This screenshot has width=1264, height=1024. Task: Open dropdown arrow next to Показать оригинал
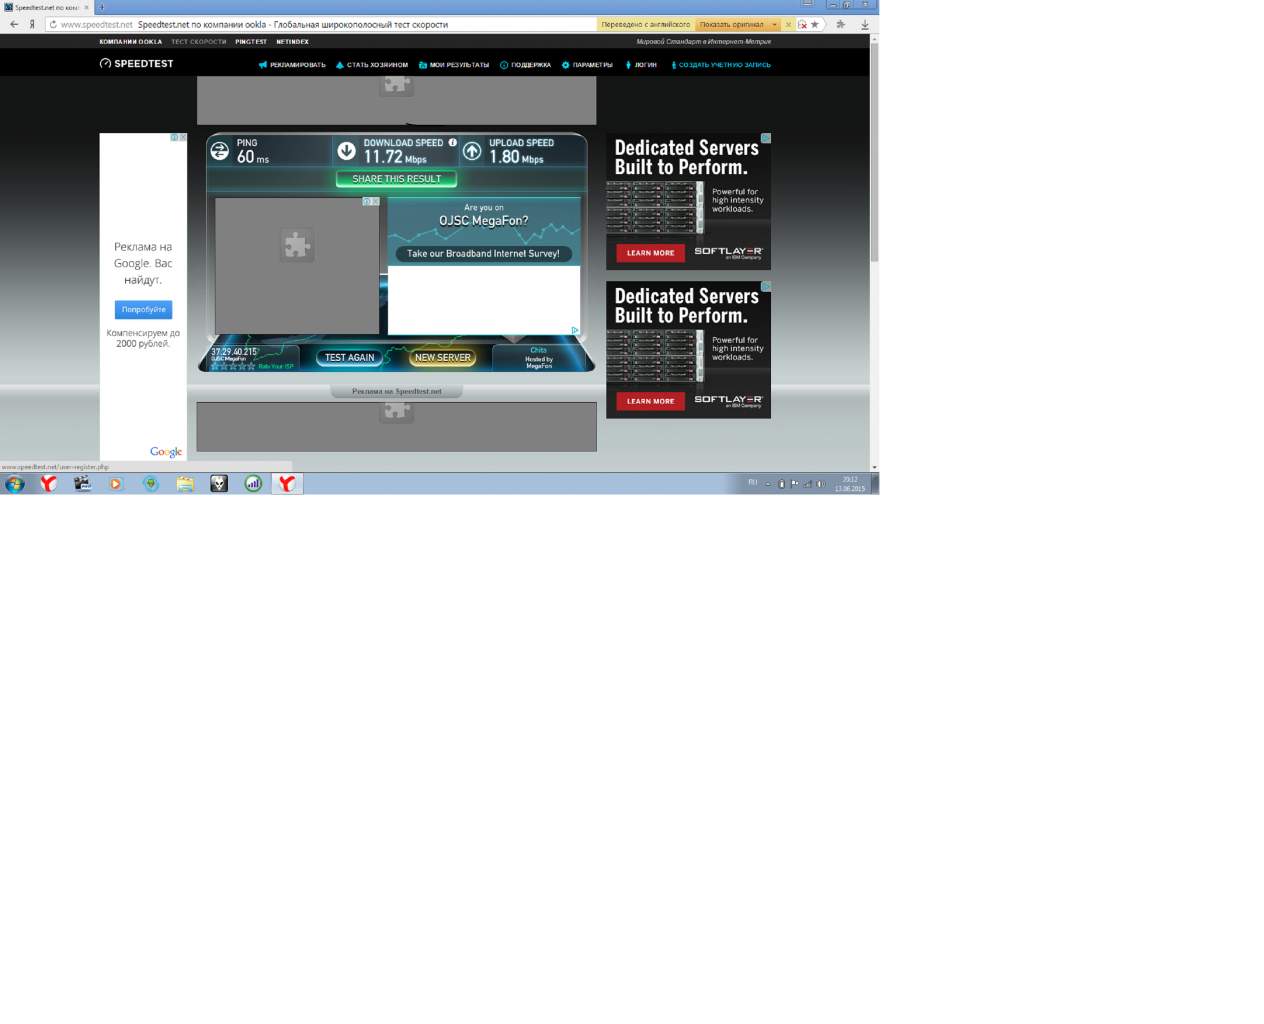pos(774,24)
